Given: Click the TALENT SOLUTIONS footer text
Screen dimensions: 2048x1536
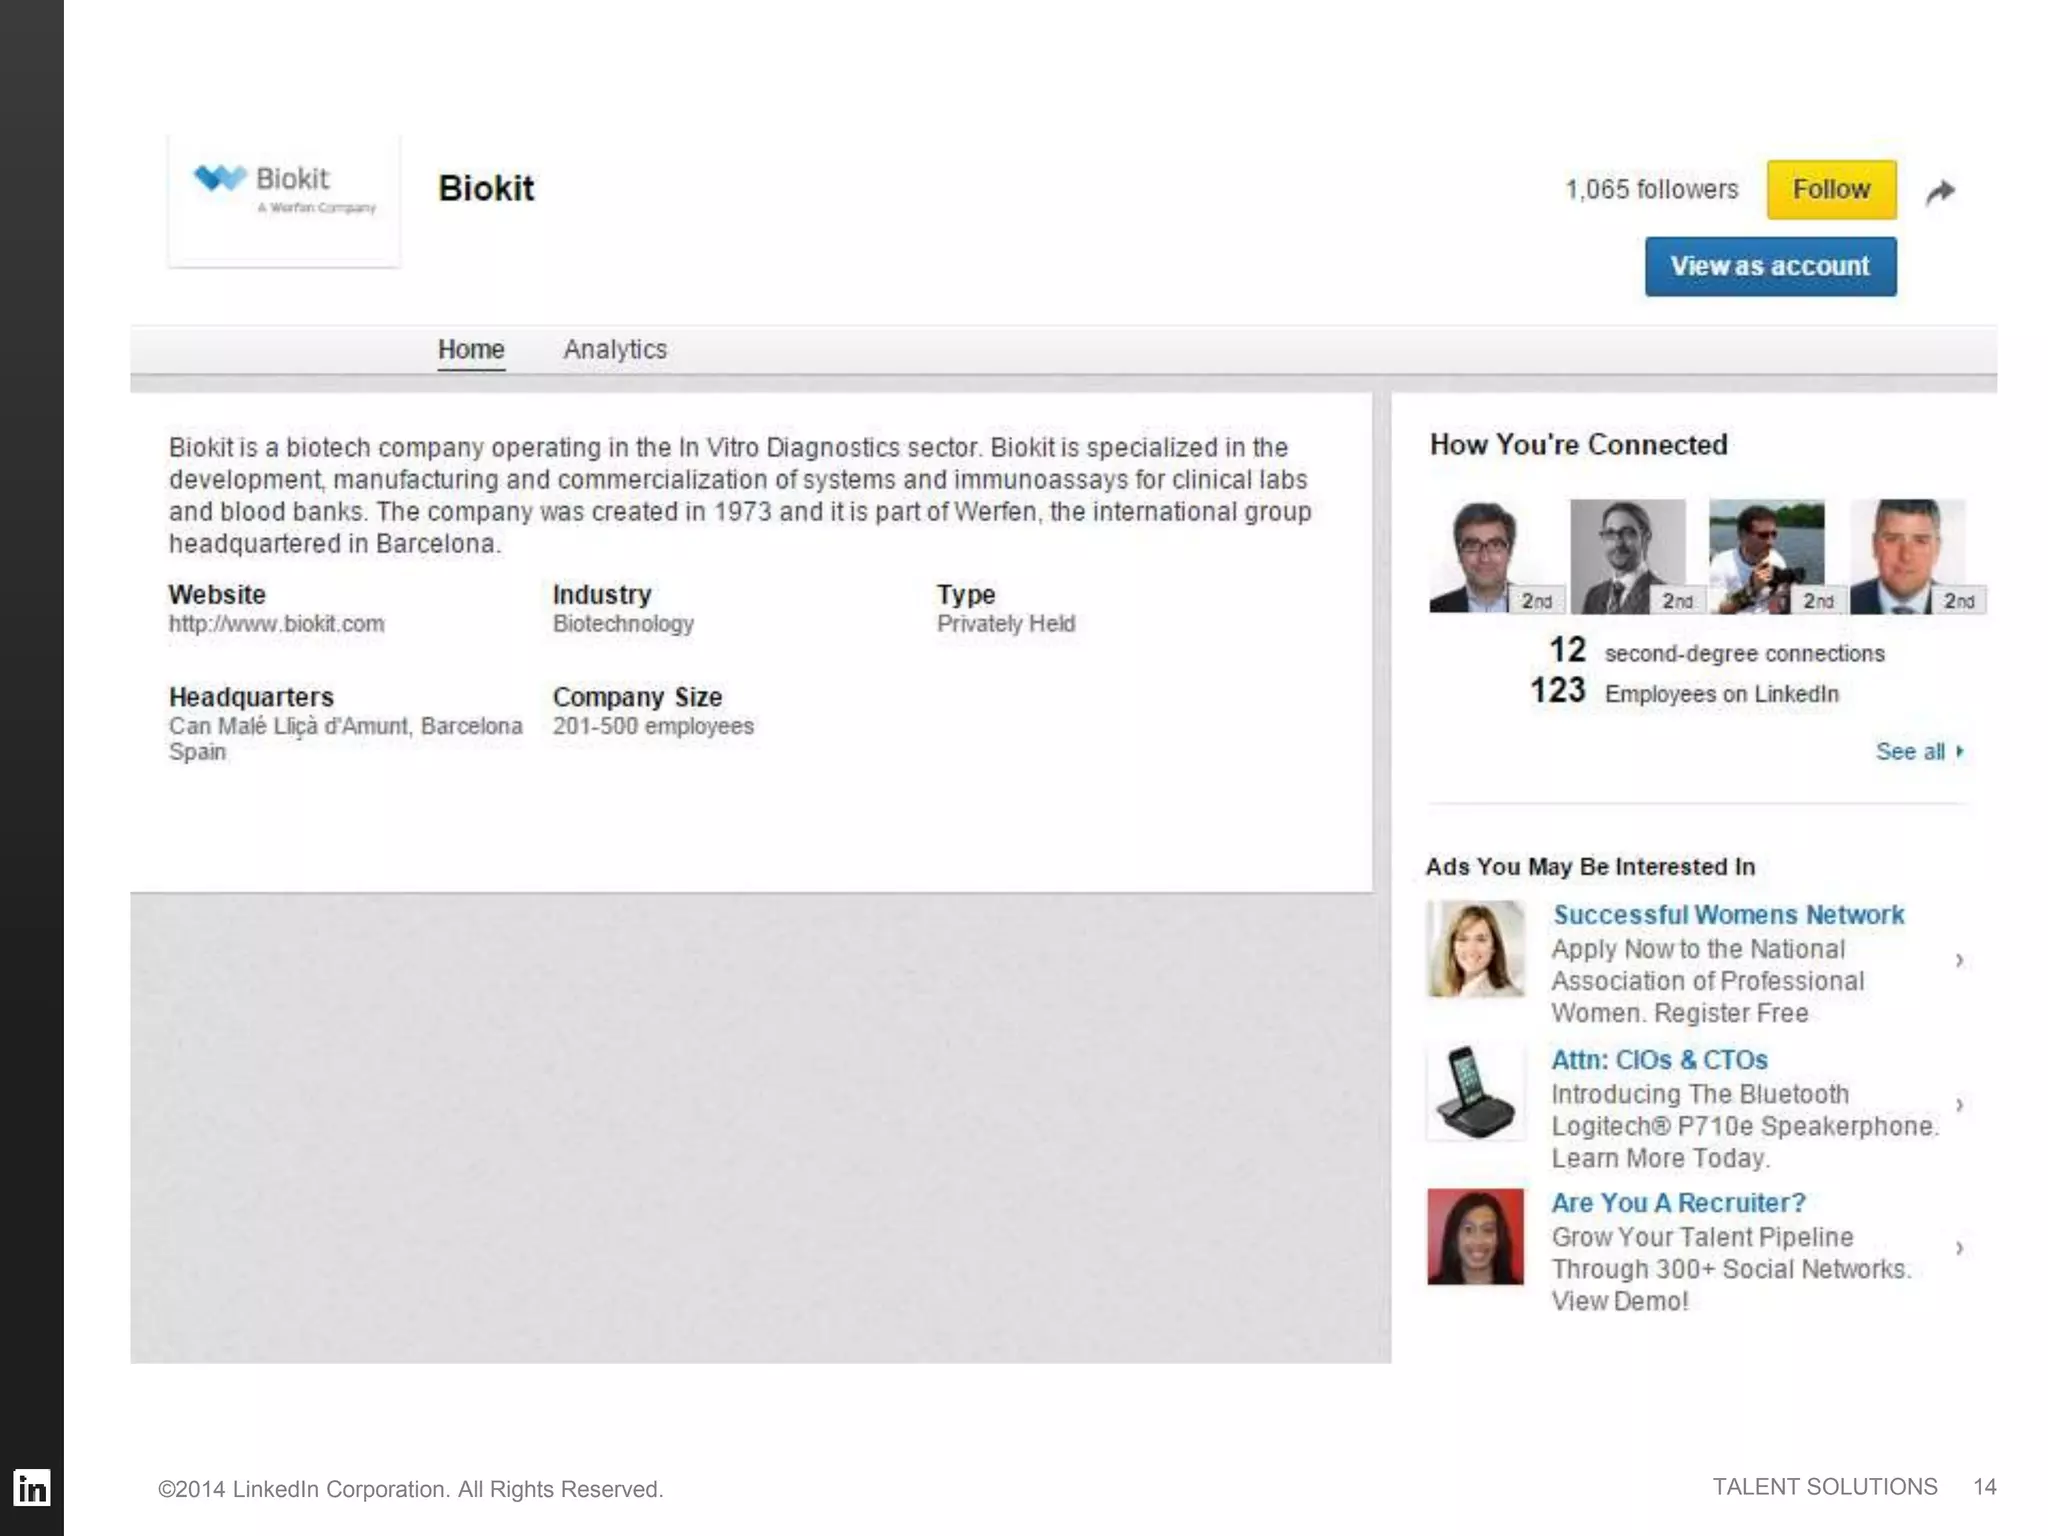Looking at the screenshot, I should (1825, 1487).
